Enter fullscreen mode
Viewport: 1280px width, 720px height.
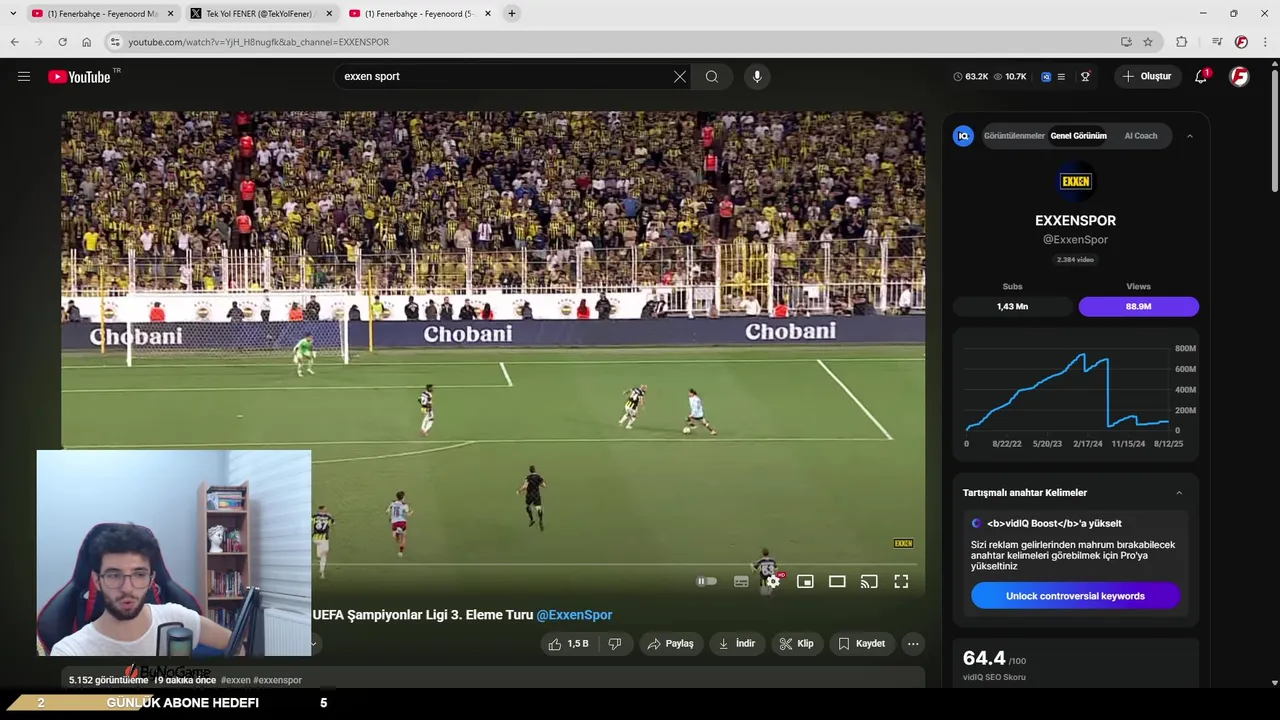(901, 581)
